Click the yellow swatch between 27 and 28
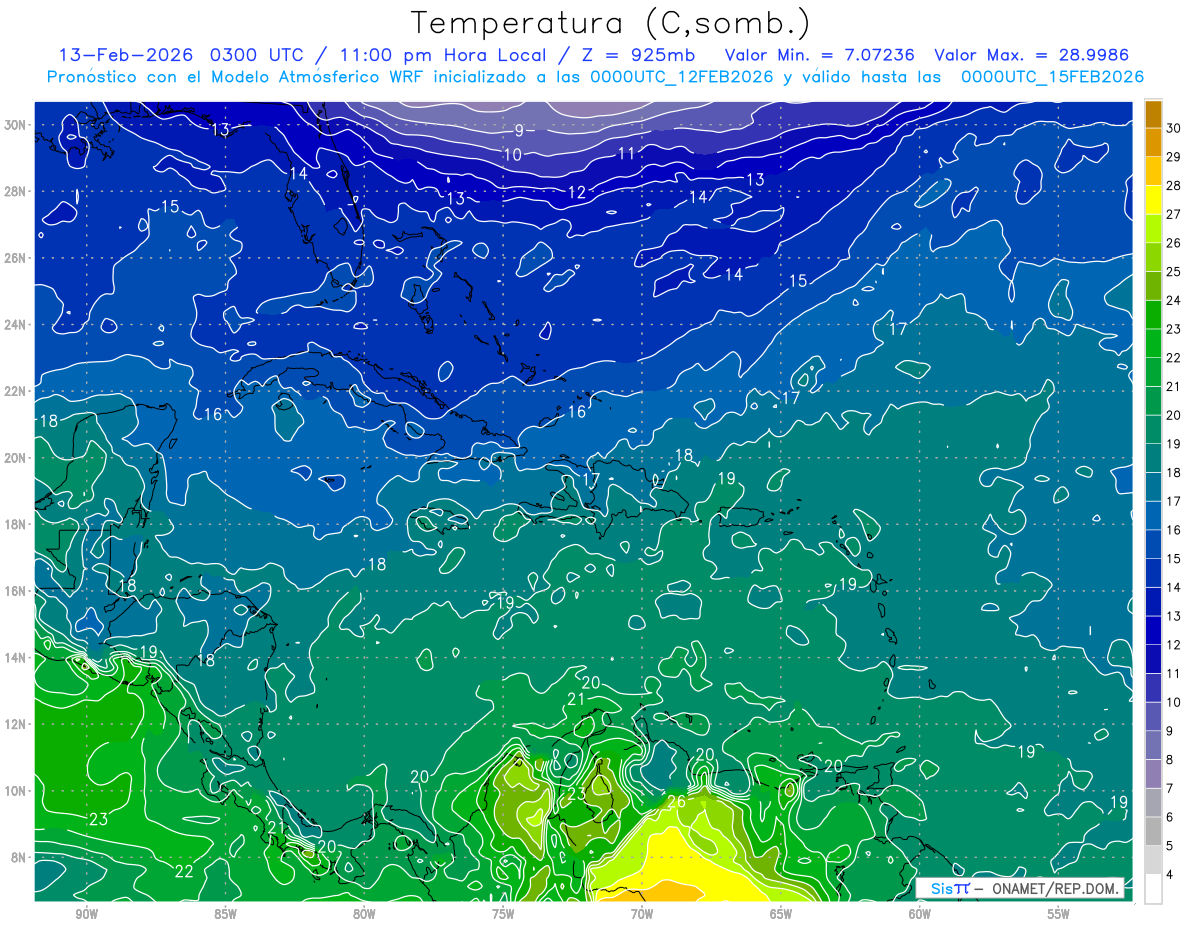The image size is (1200, 927). tap(1153, 200)
